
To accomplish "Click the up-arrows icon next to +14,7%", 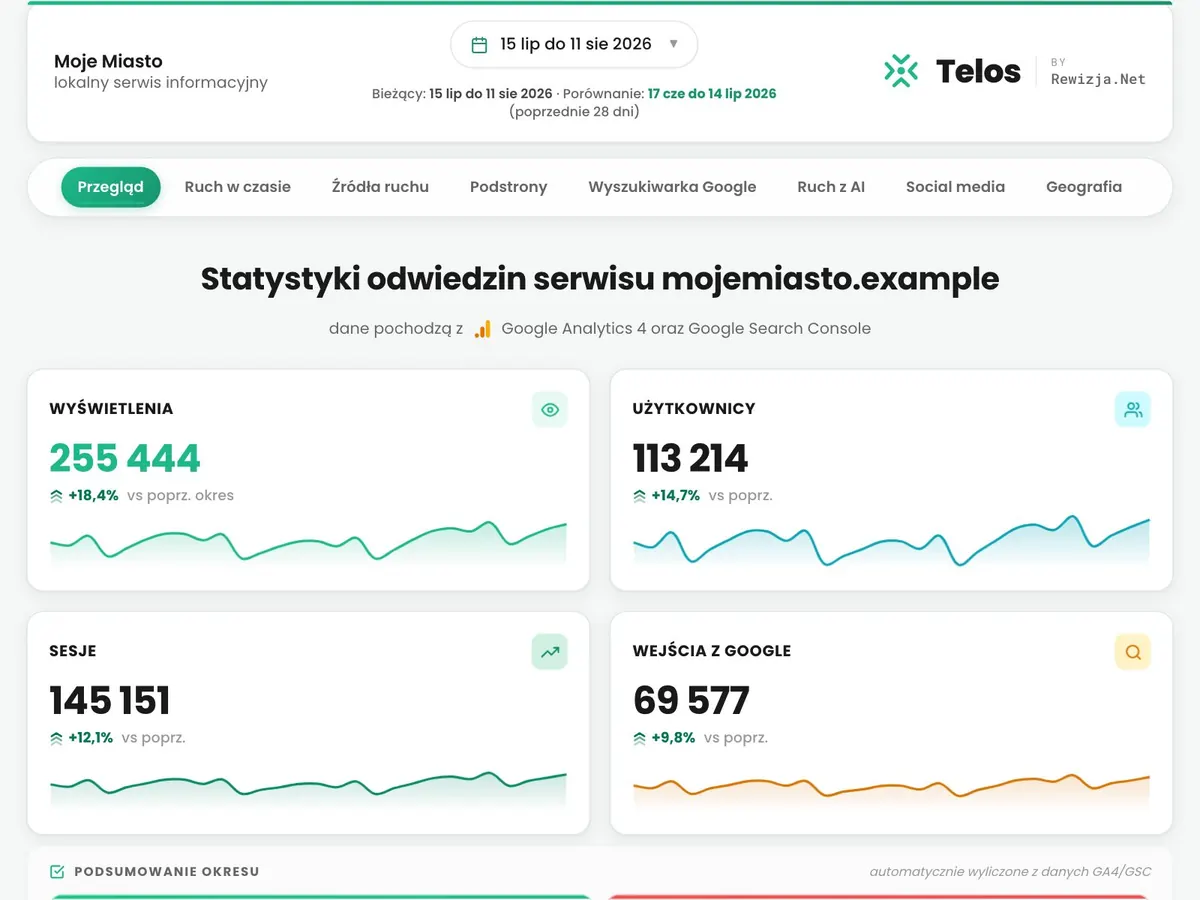I will [x=640, y=495].
